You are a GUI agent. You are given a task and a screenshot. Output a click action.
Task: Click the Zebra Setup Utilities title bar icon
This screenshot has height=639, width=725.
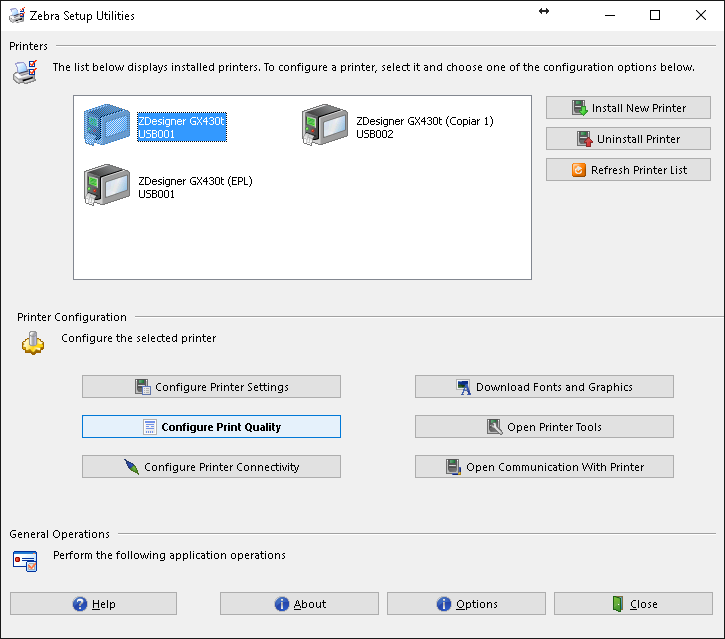[17, 15]
